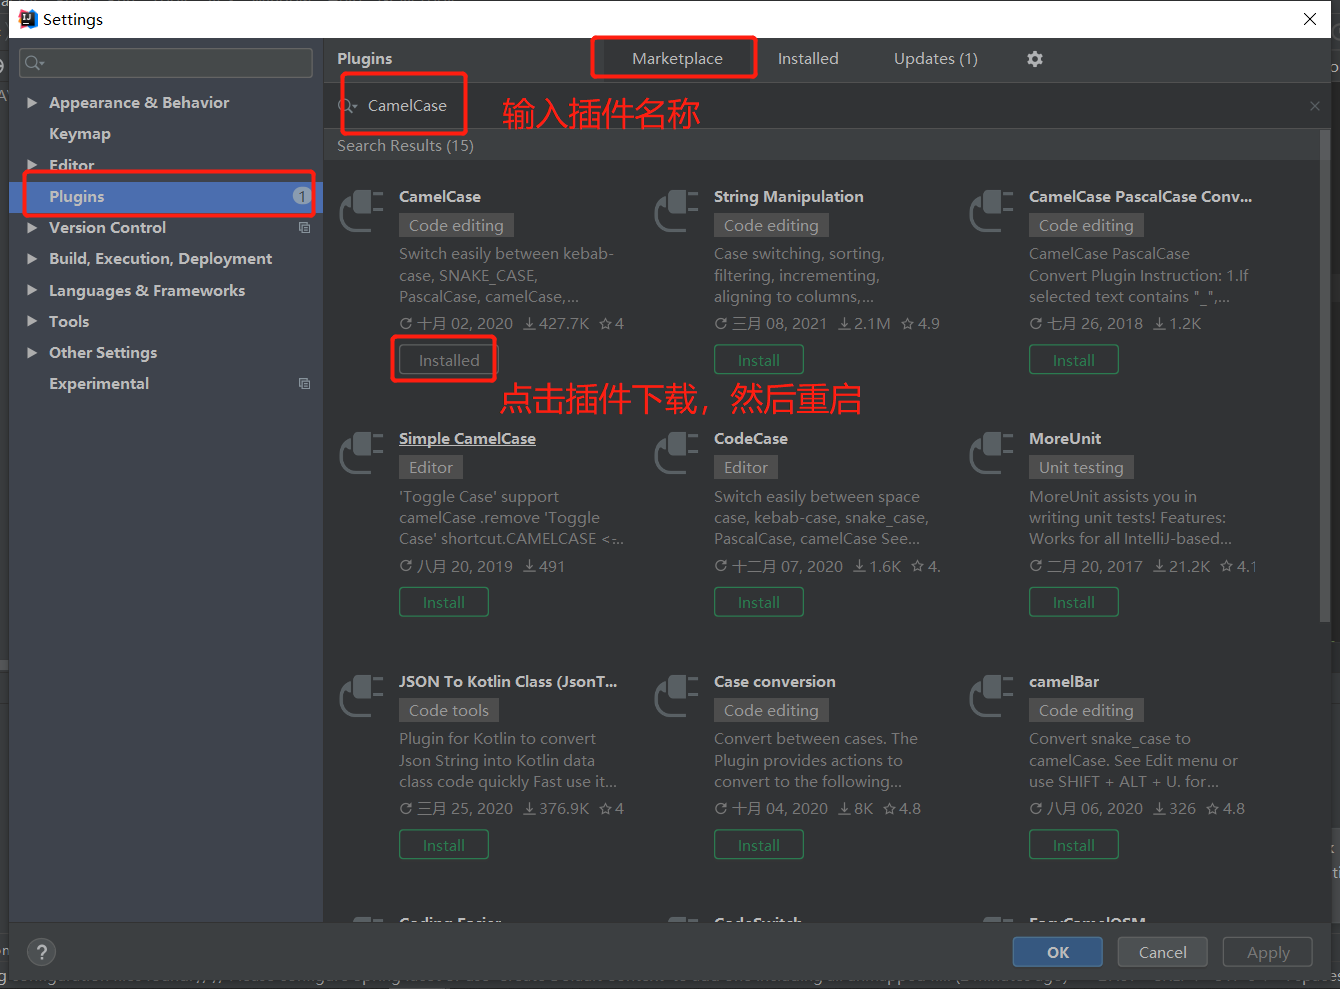Viewport: 1340px width, 989px height.
Task: Expand the Other Settings node
Action: point(32,352)
